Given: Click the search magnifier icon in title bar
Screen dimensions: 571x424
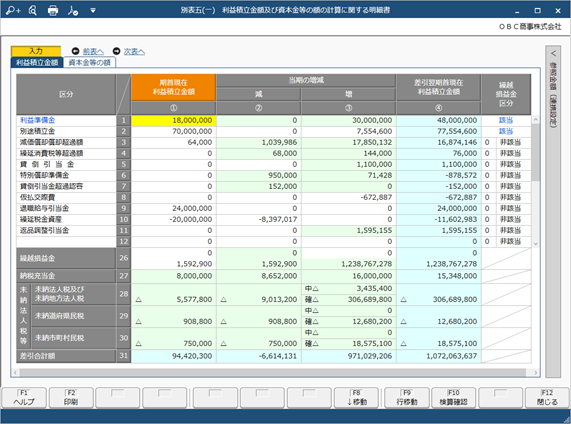Looking at the screenshot, I should click(x=33, y=11).
